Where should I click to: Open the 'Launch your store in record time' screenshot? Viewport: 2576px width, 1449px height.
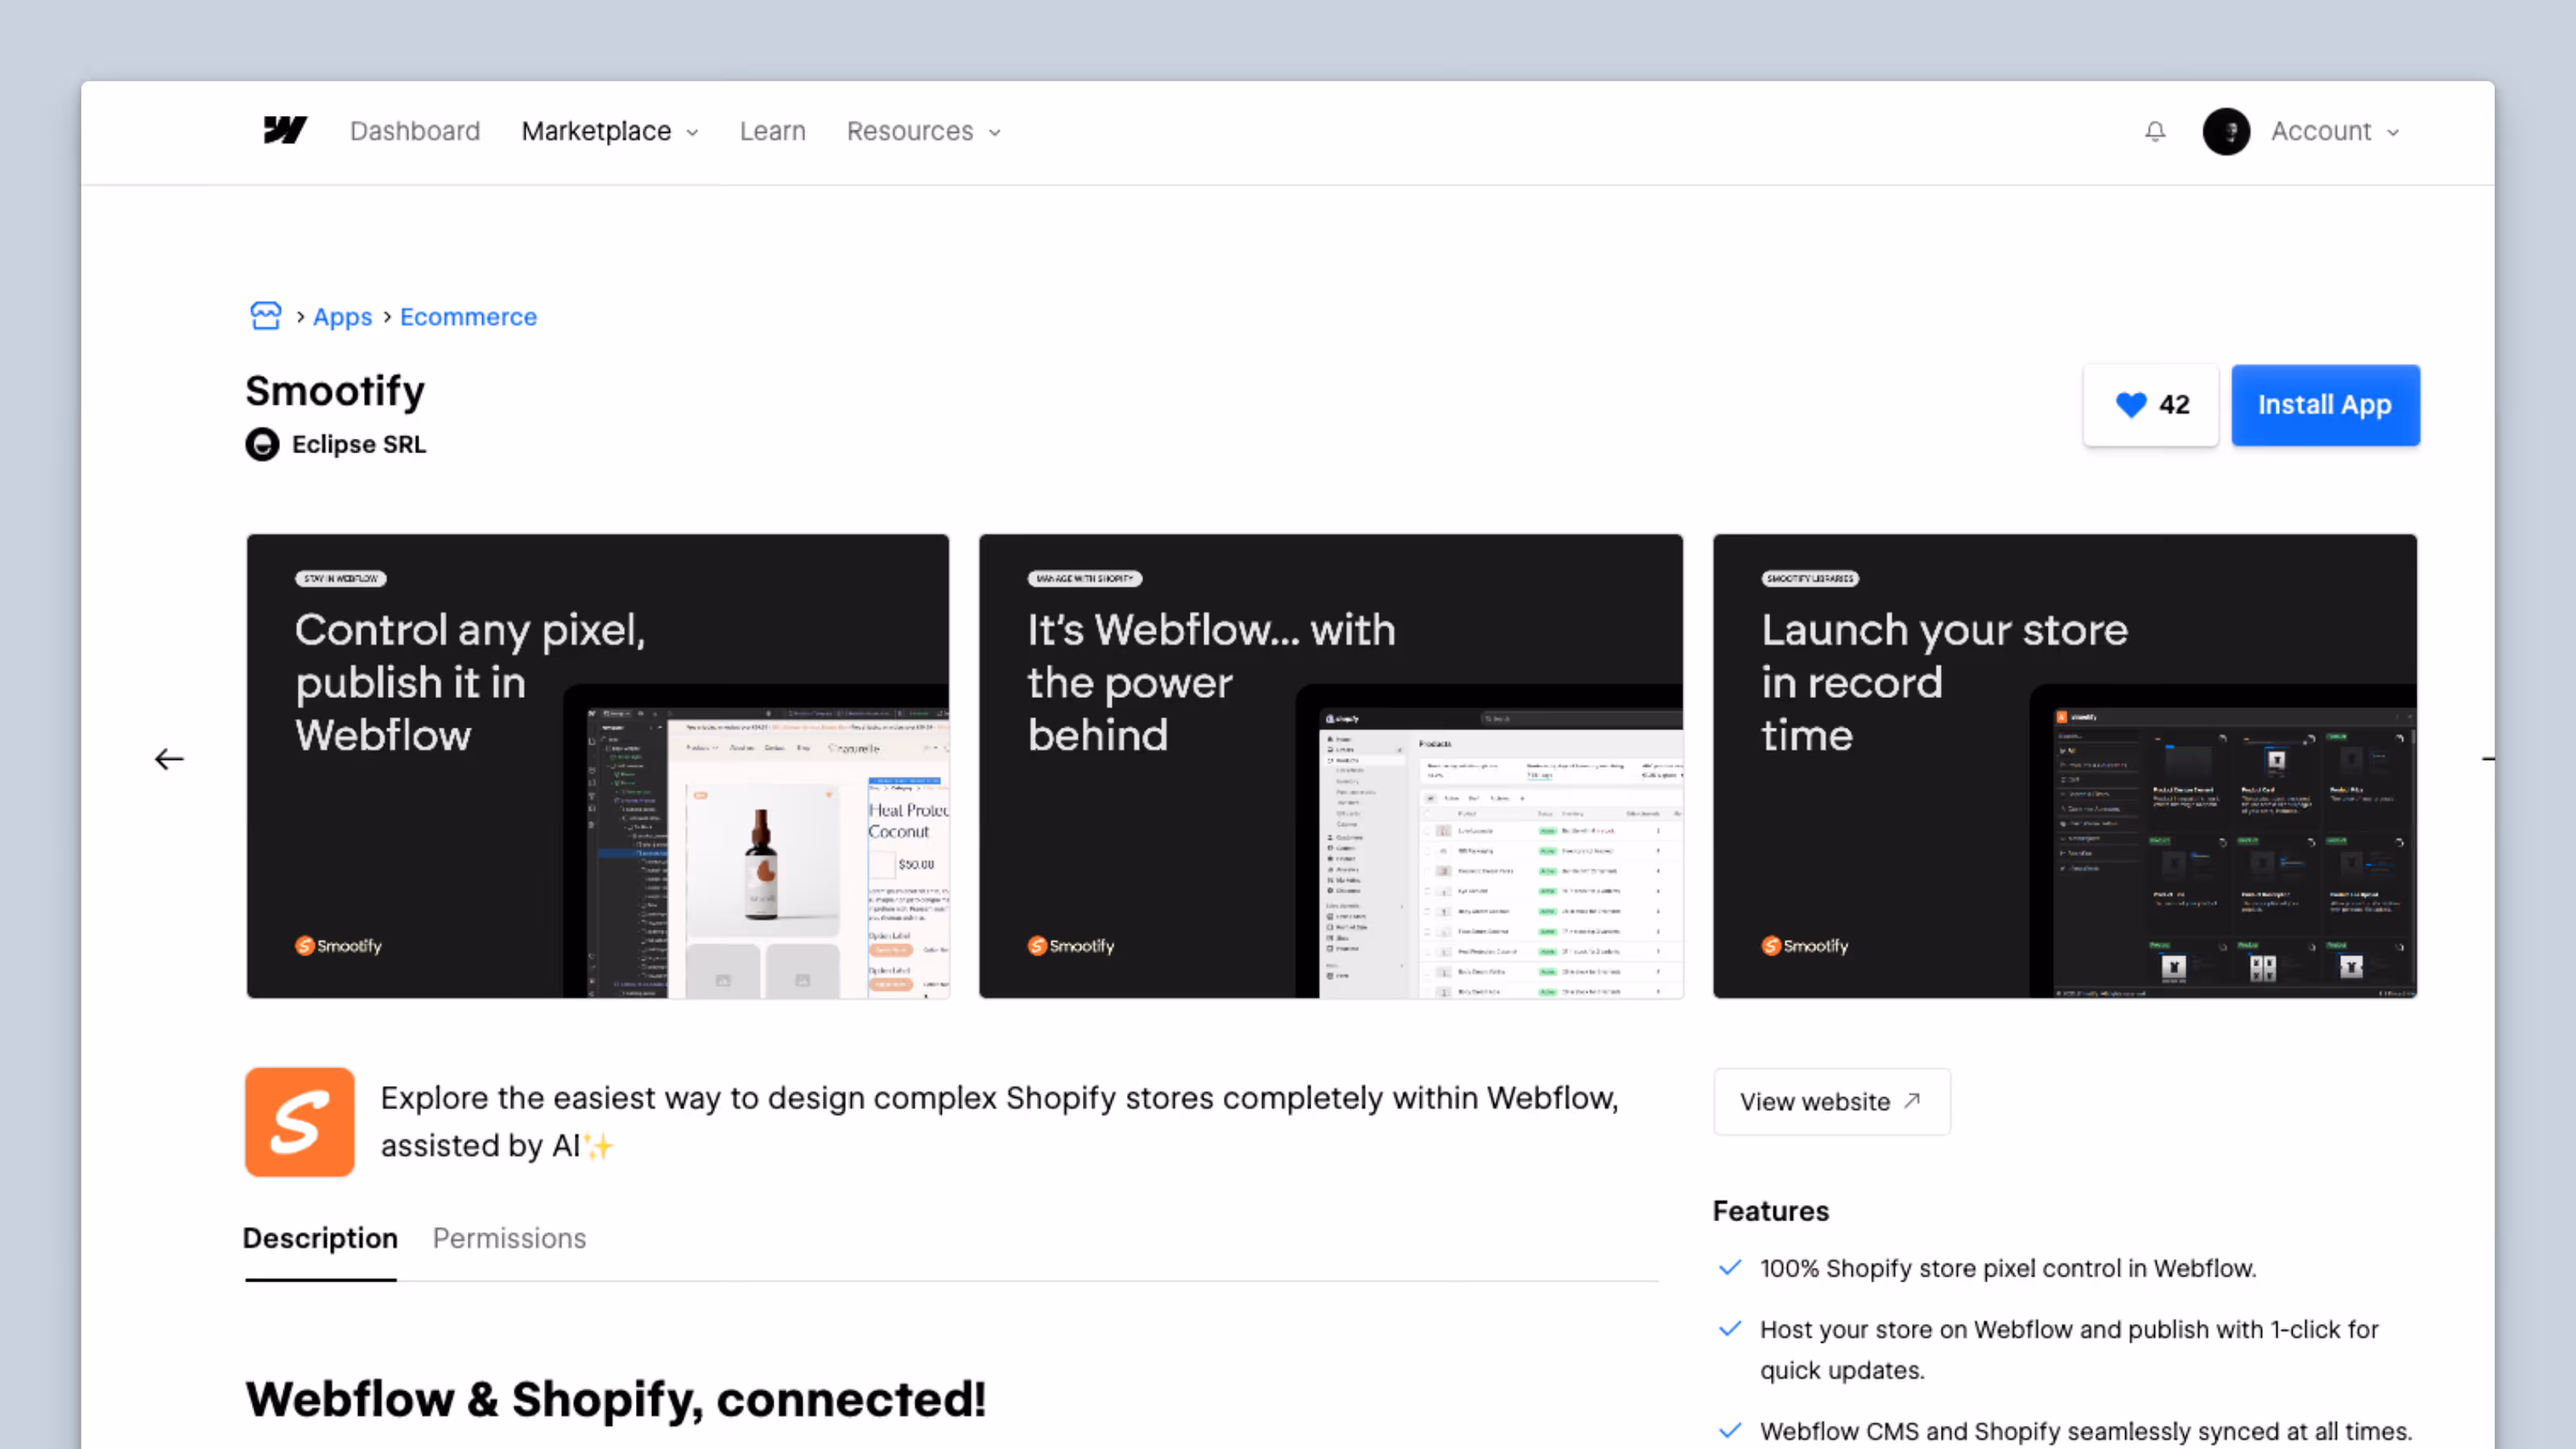2065,766
